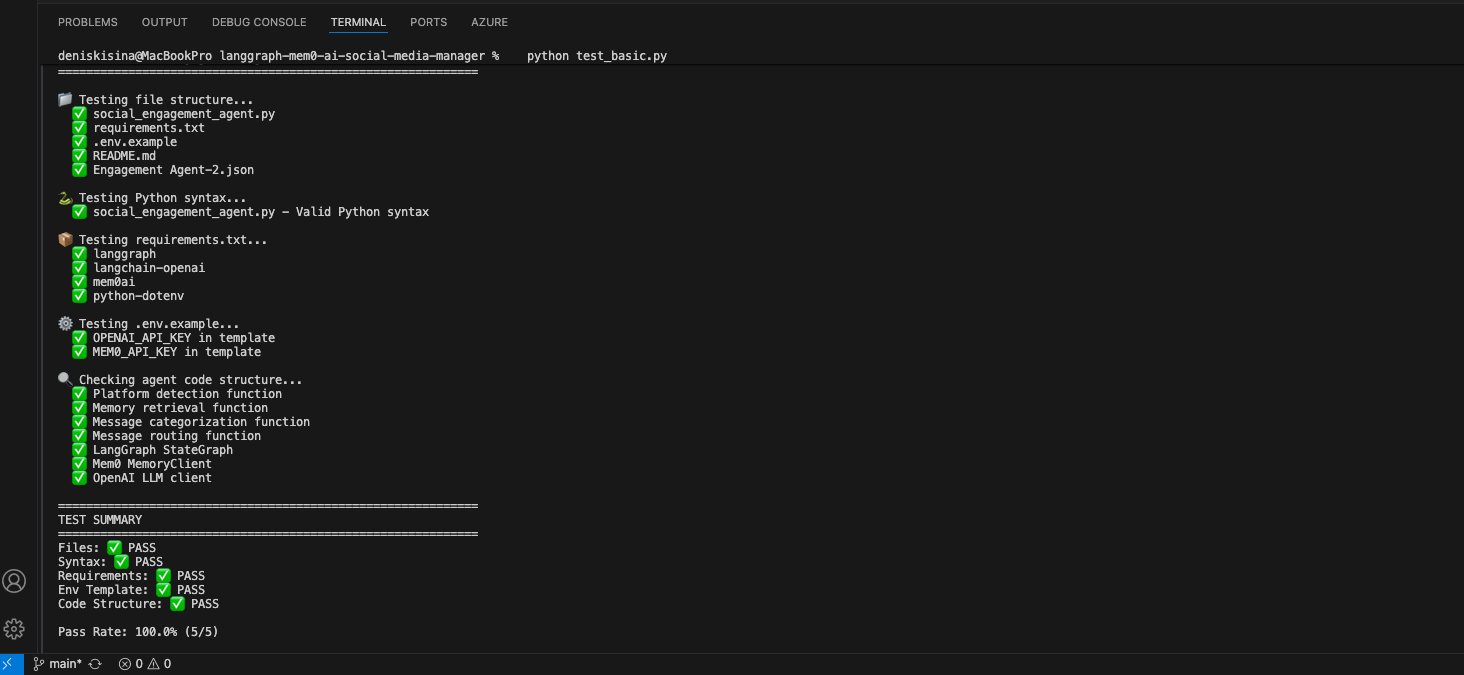This screenshot has width=1464, height=675.
Task: Click the green checkmark beside langgraph
Action: click(79, 253)
